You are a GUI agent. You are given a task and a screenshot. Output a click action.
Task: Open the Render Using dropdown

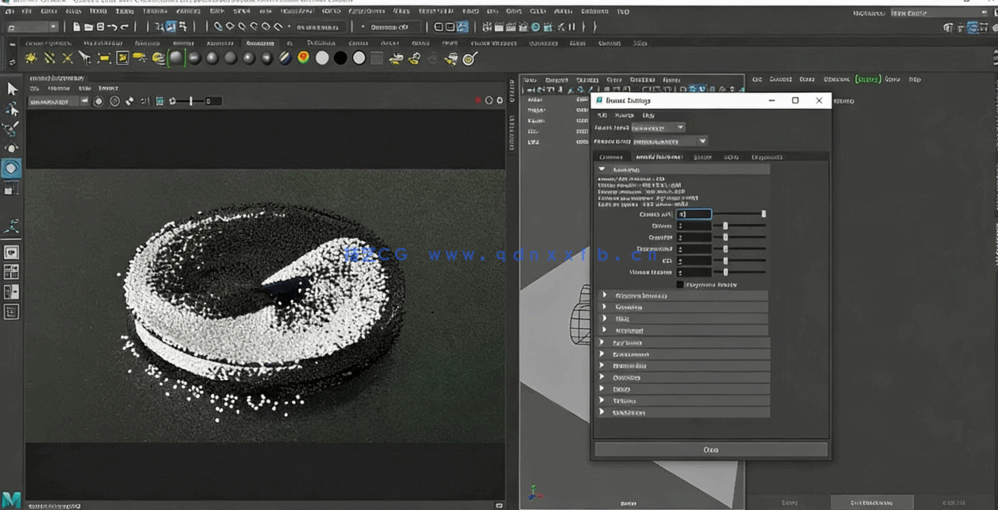pyautogui.click(x=670, y=142)
